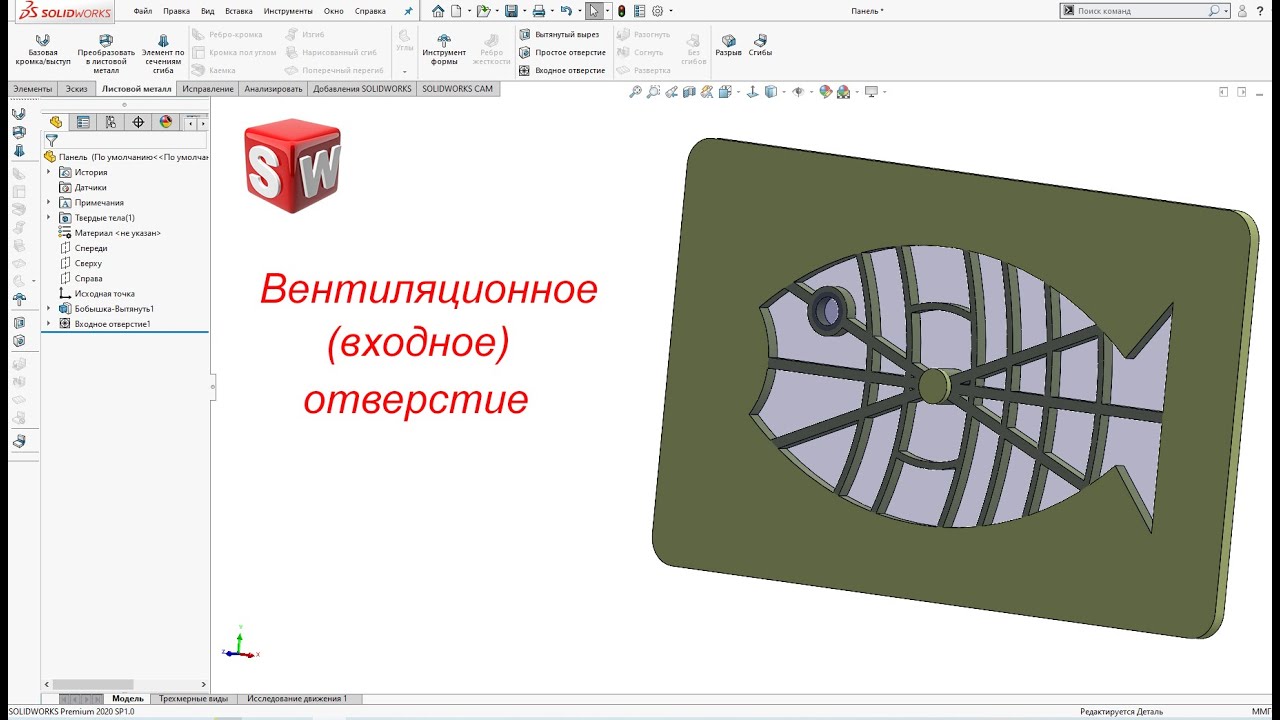Open the Трехмерные виды bottom tab

193,699
